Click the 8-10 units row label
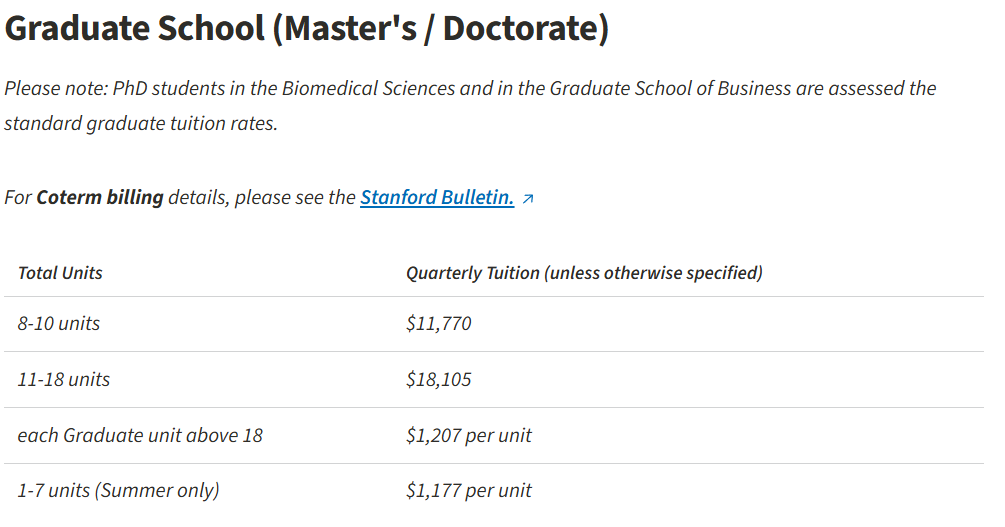1005x527 pixels. coord(59,323)
